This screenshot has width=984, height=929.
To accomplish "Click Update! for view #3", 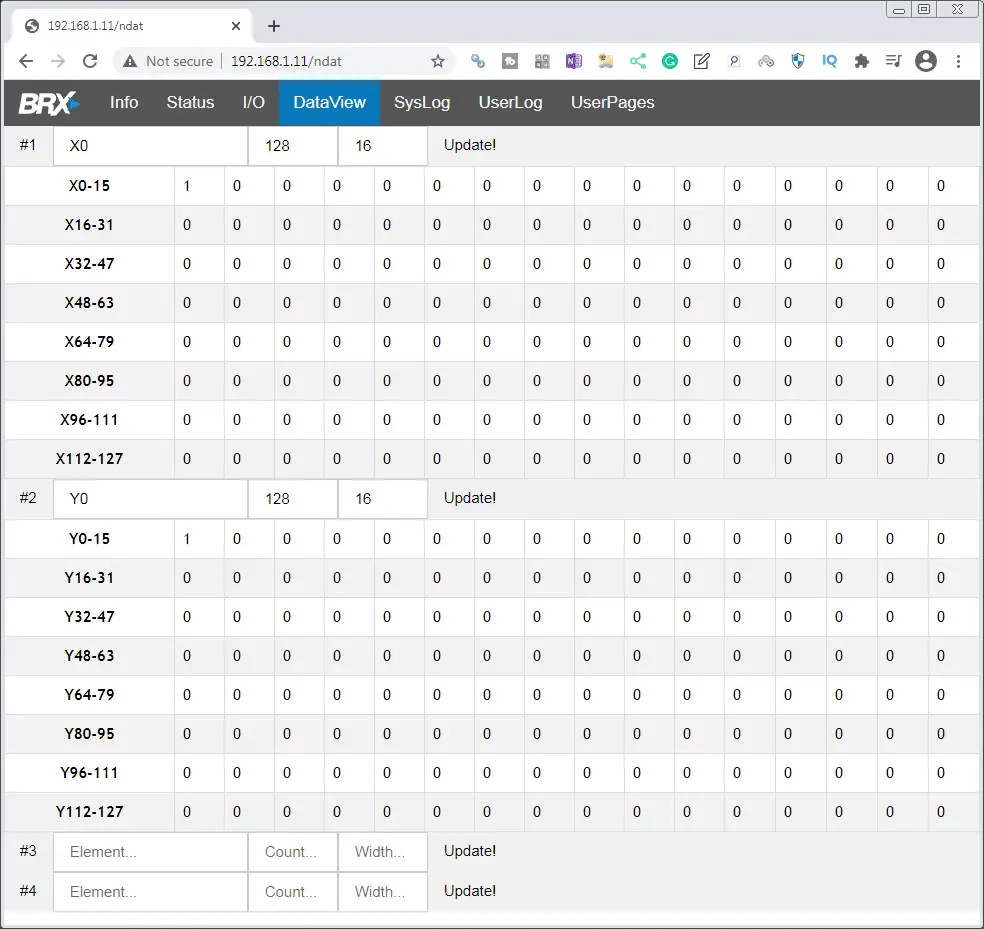I will click(x=470, y=851).
